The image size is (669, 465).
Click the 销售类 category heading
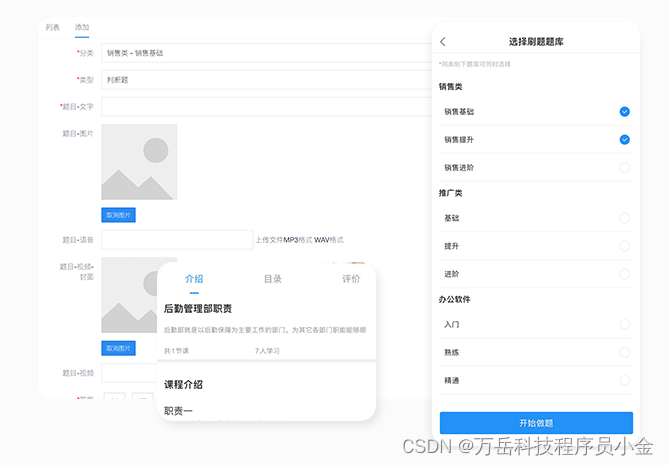click(451, 87)
